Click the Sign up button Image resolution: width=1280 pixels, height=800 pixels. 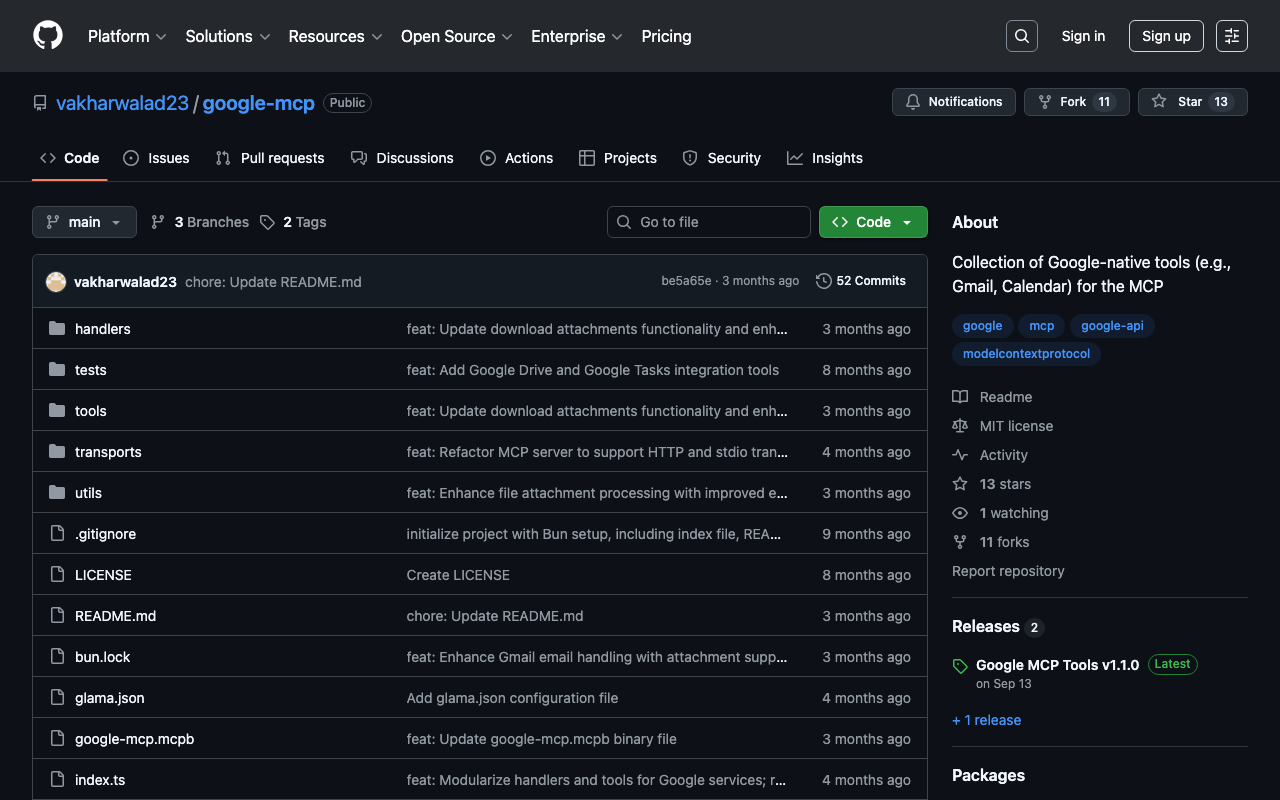click(1166, 36)
